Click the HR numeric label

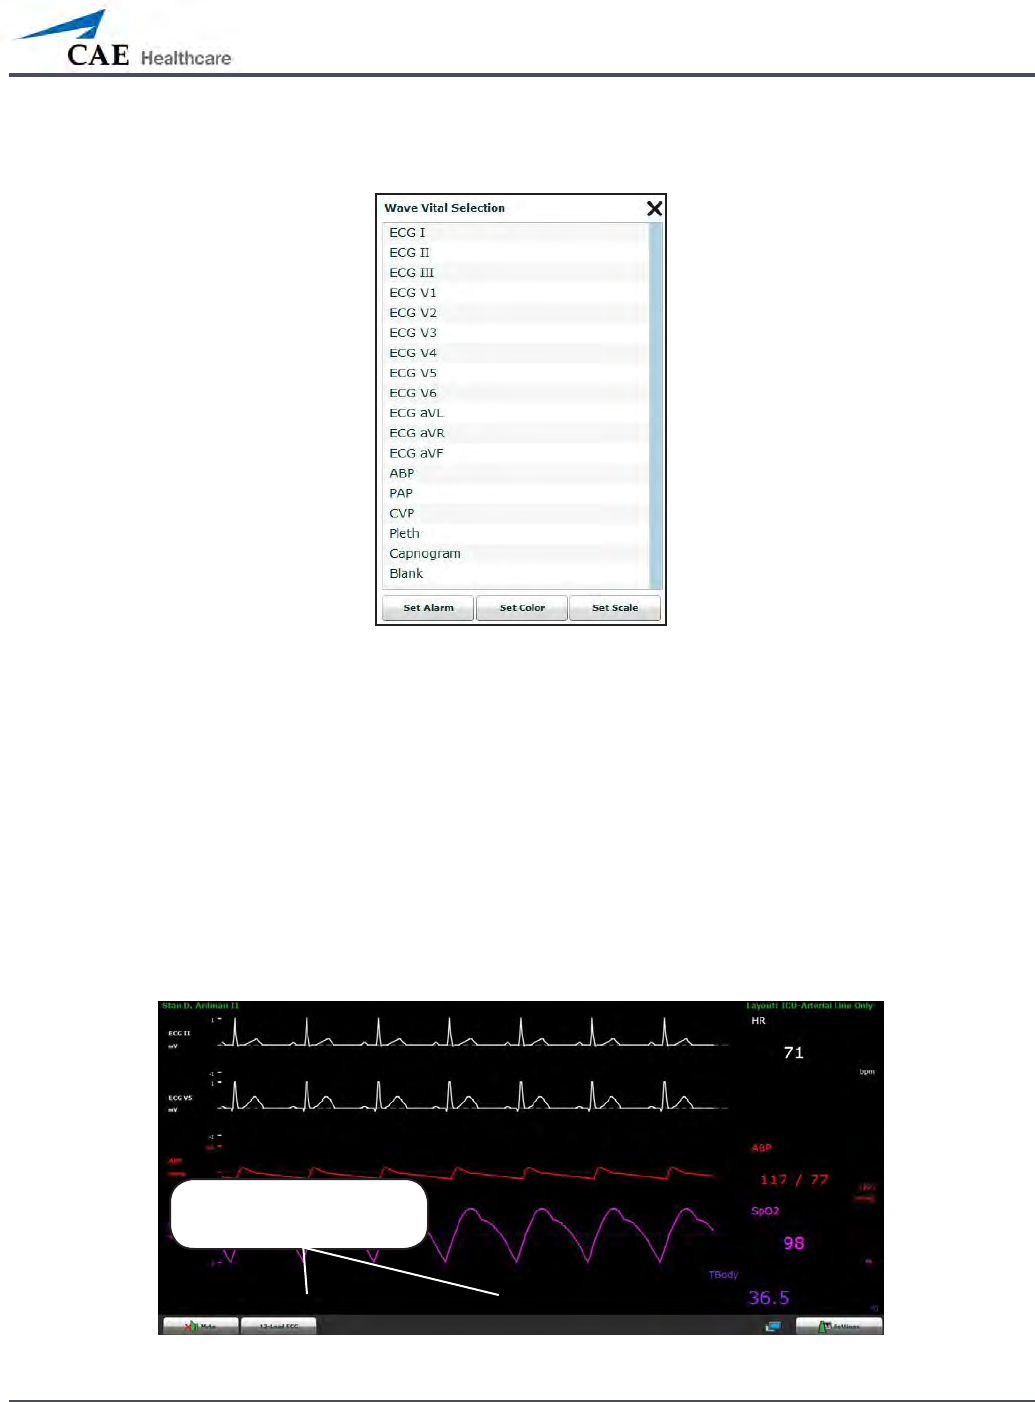click(x=758, y=1021)
